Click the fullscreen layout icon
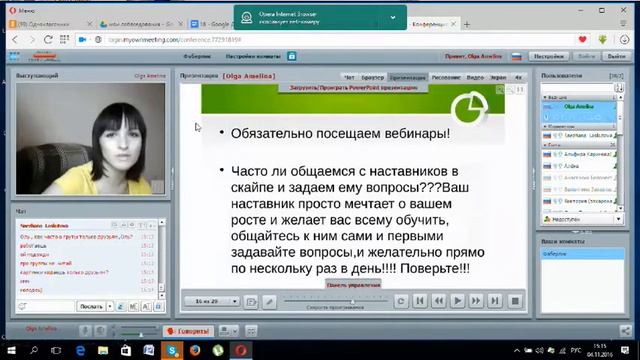Image resolution: width=640 pixels, height=360 pixels. 251,331
